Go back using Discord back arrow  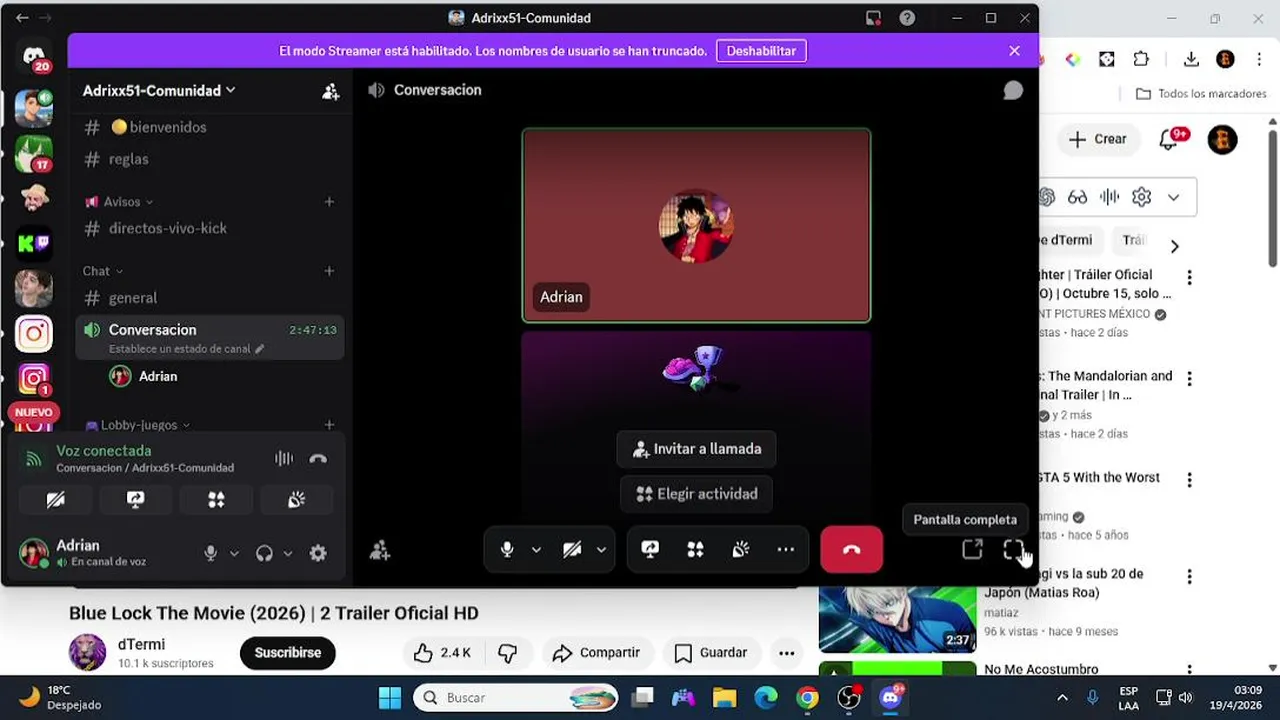pos(22,18)
